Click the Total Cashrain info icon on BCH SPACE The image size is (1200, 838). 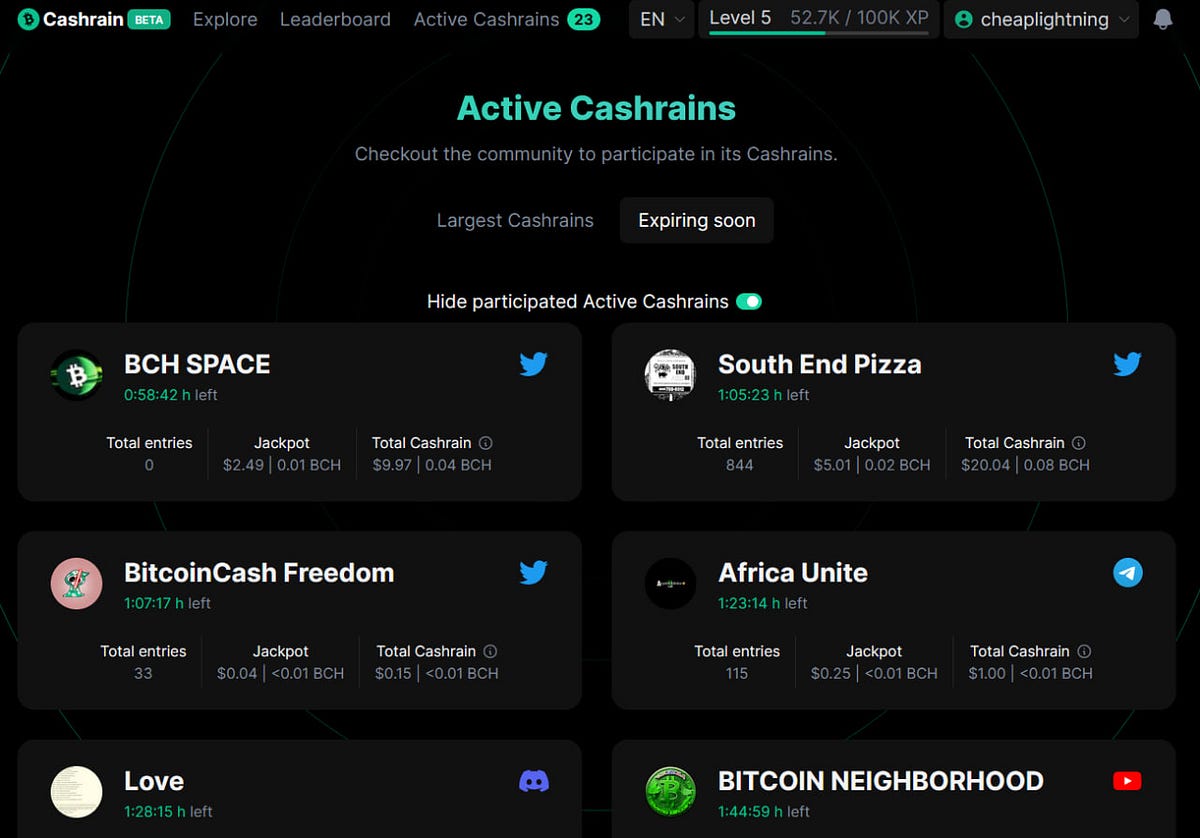pyautogui.click(x=486, y=443)
